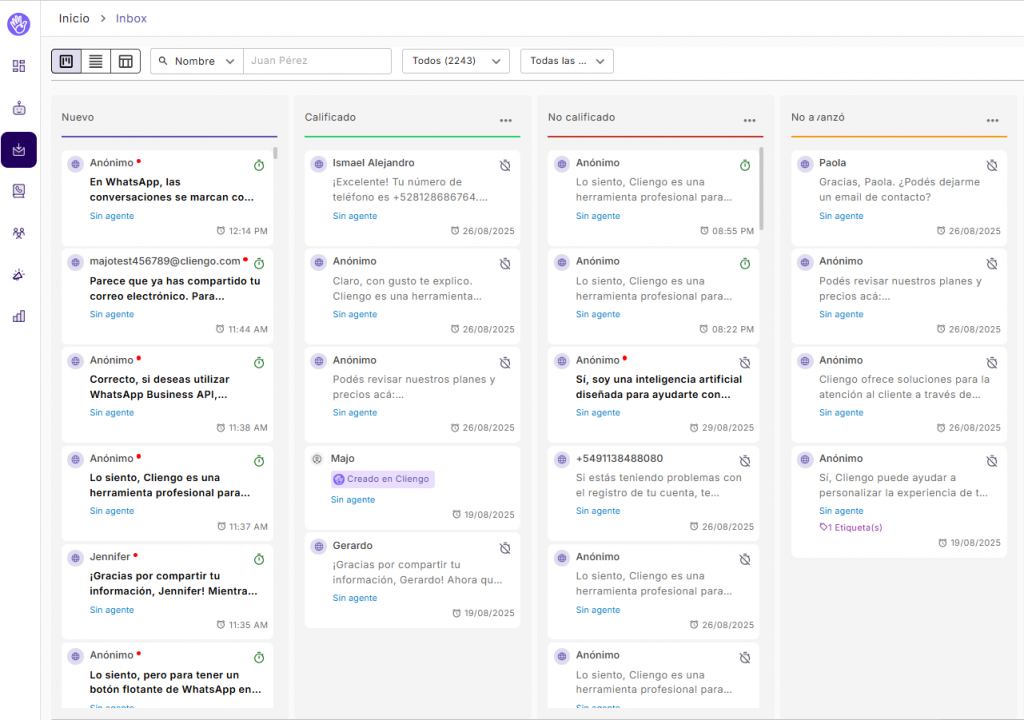Select the Calificado column header
Viewport: 1024px width, 720px height.
(x=330, y=117)
